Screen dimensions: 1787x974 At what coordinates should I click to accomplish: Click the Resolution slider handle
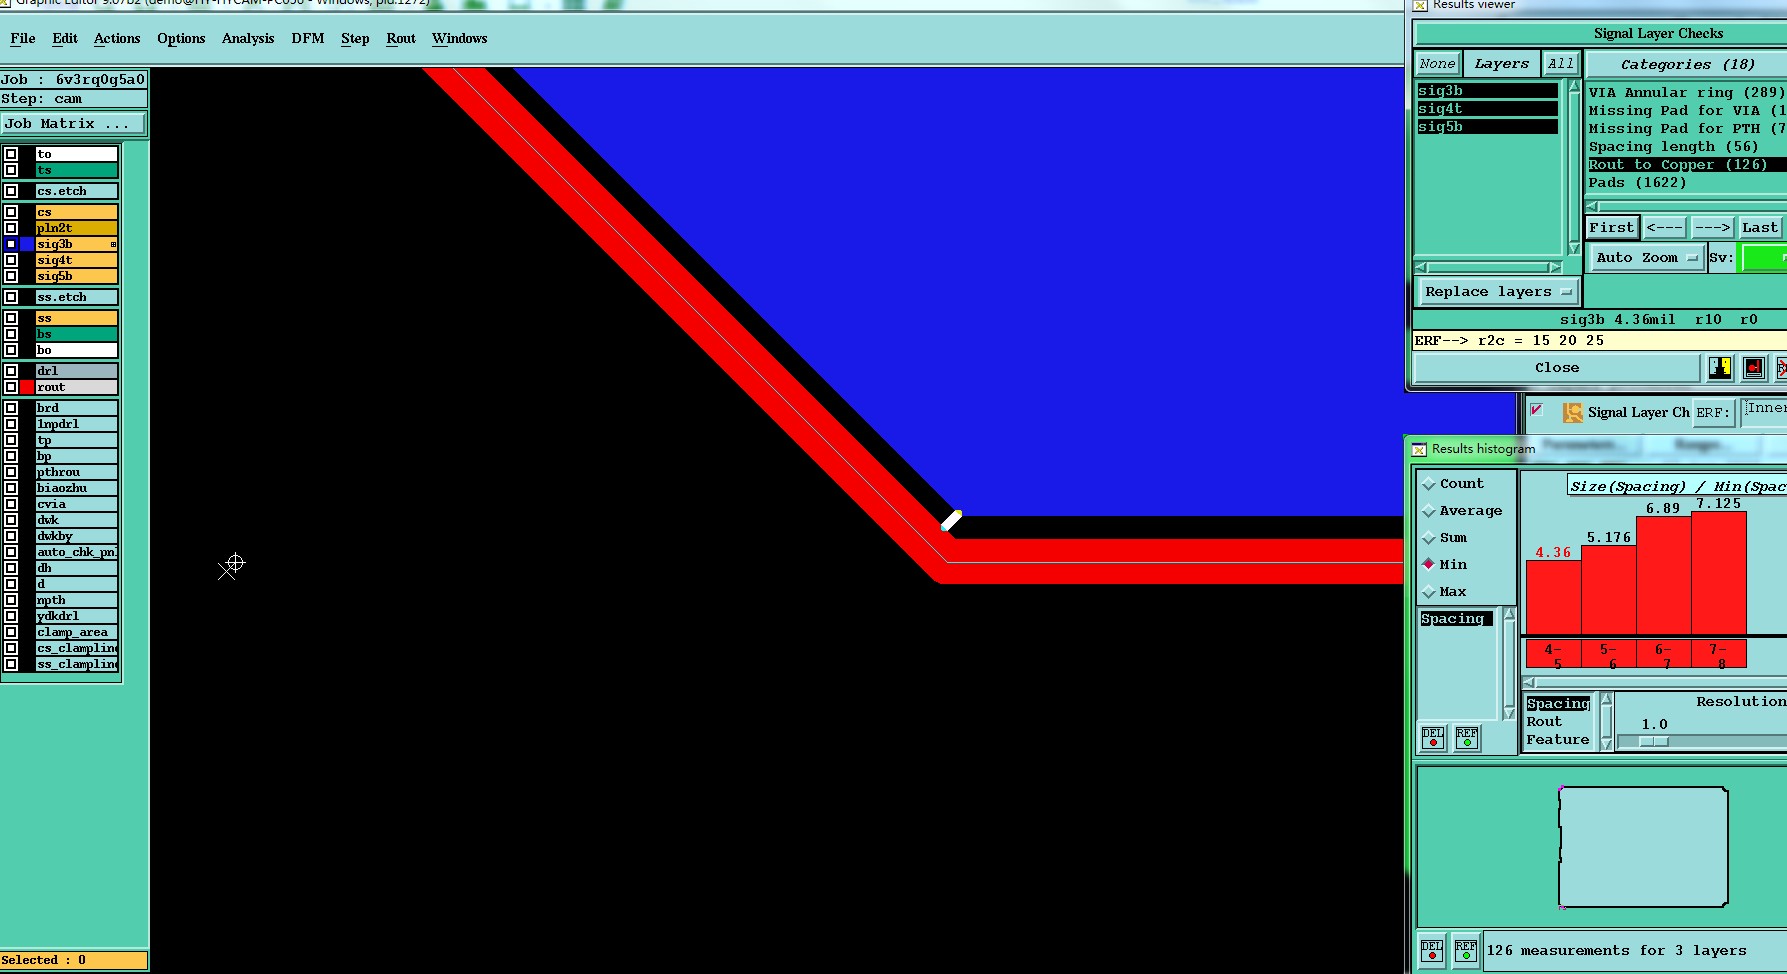(x=1654, y=741)
